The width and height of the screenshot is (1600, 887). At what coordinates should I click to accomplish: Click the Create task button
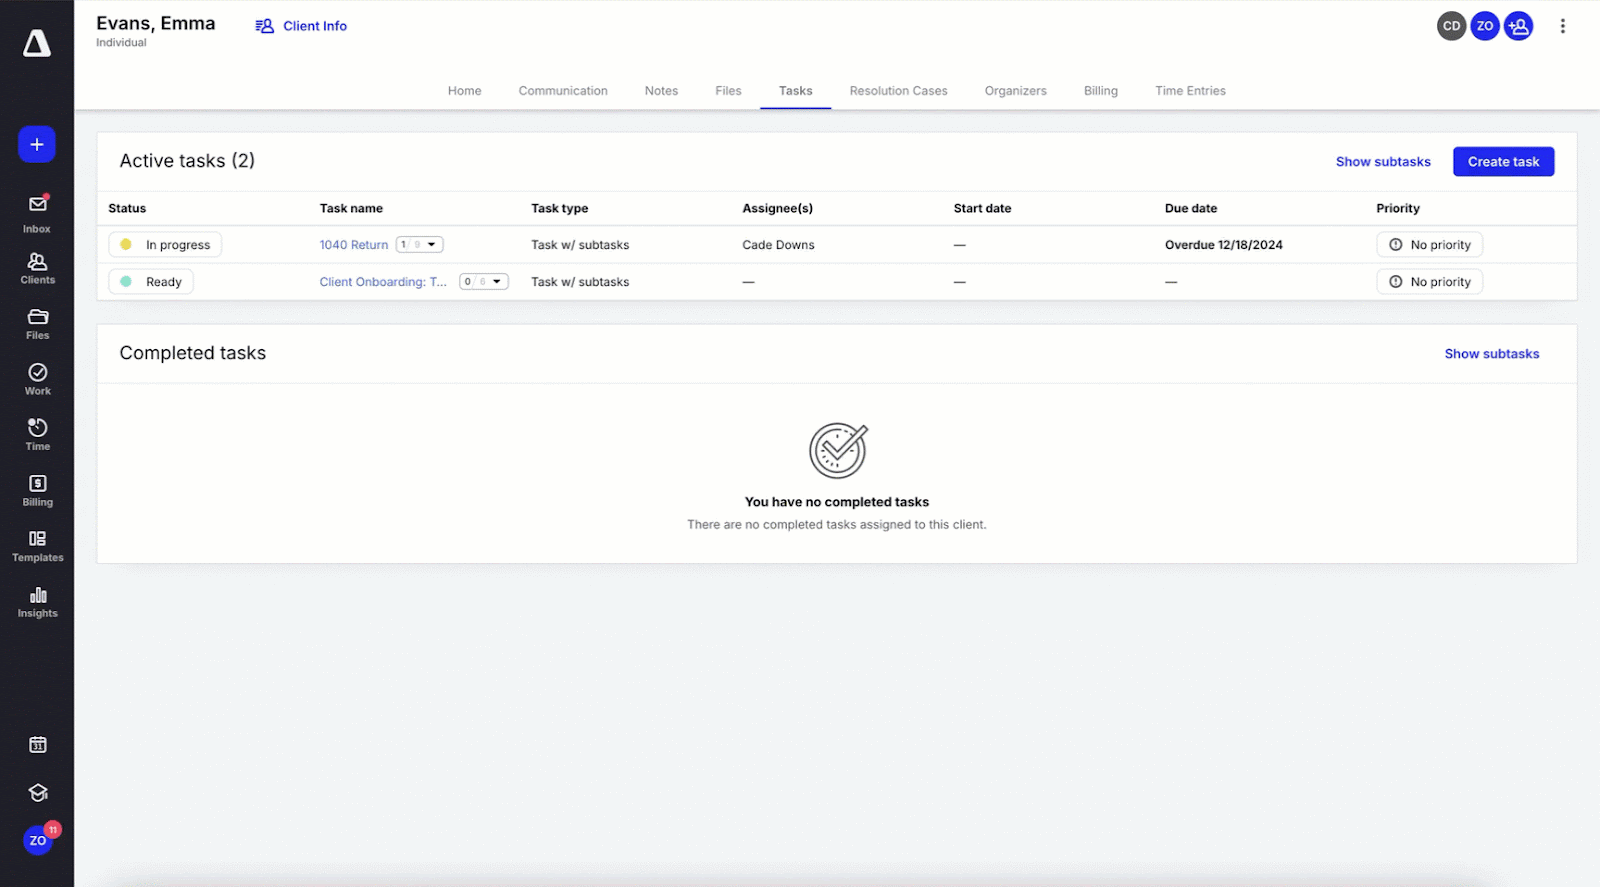1503,162
